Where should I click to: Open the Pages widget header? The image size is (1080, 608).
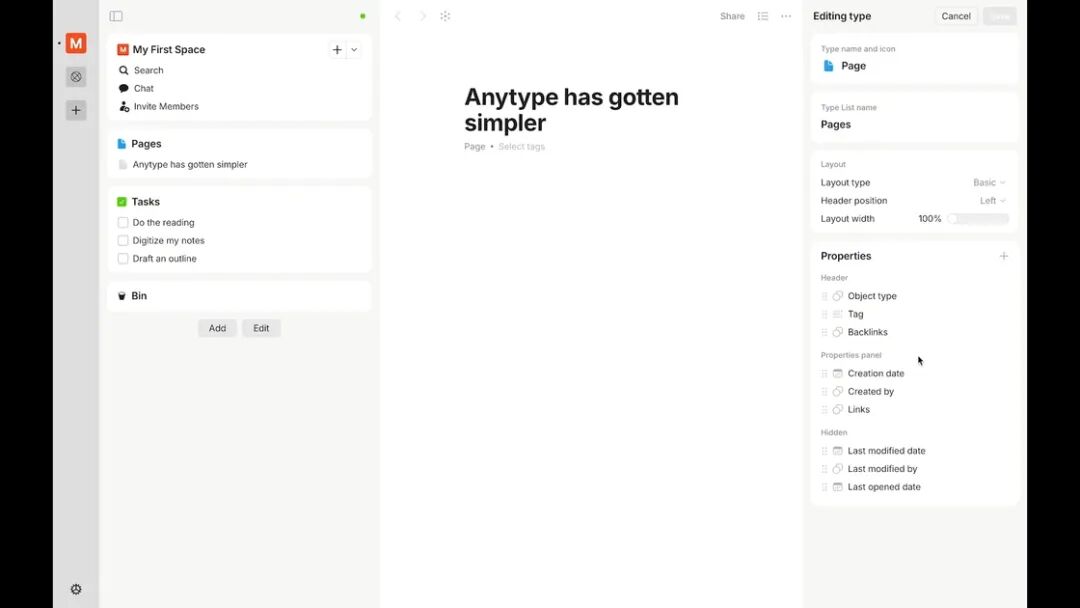pos(146,144)
